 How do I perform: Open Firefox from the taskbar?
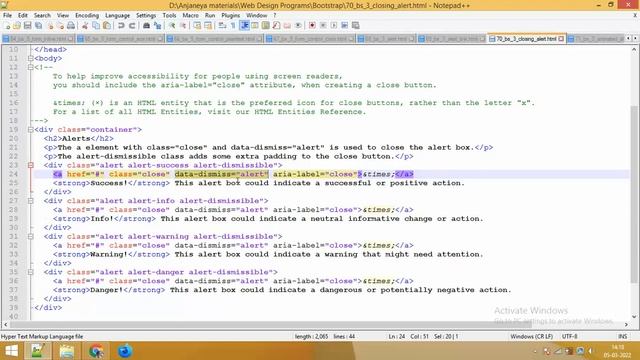pyautogui.click(x=125, y=351)
